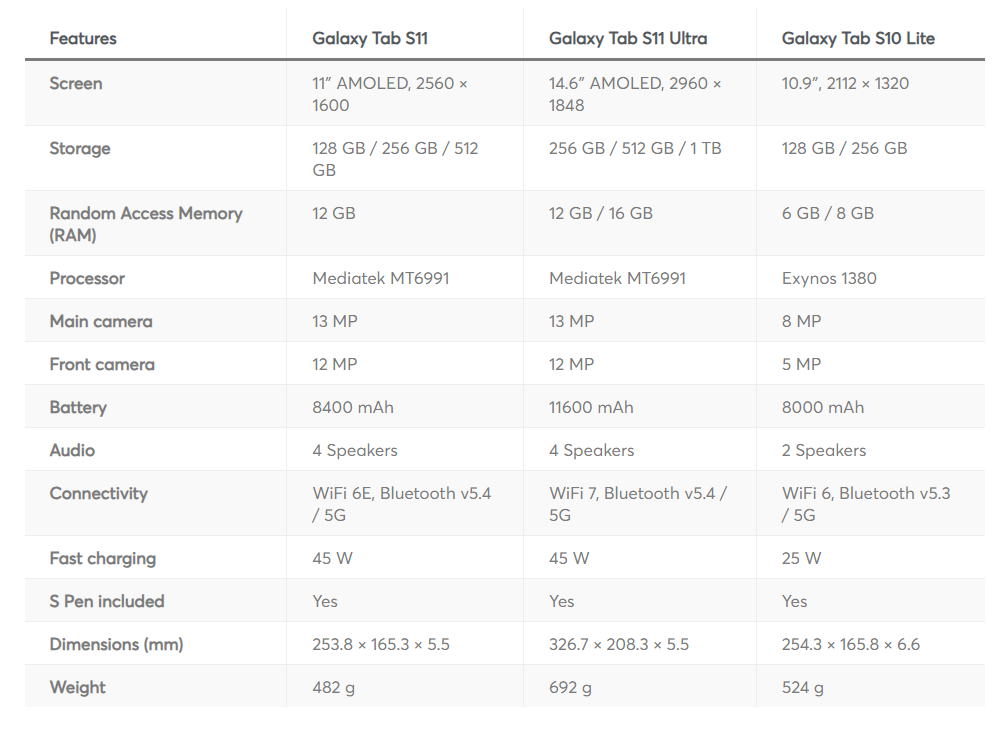Click the Features column header
Viewport: 998px width, 730px height.
(83, 38)
